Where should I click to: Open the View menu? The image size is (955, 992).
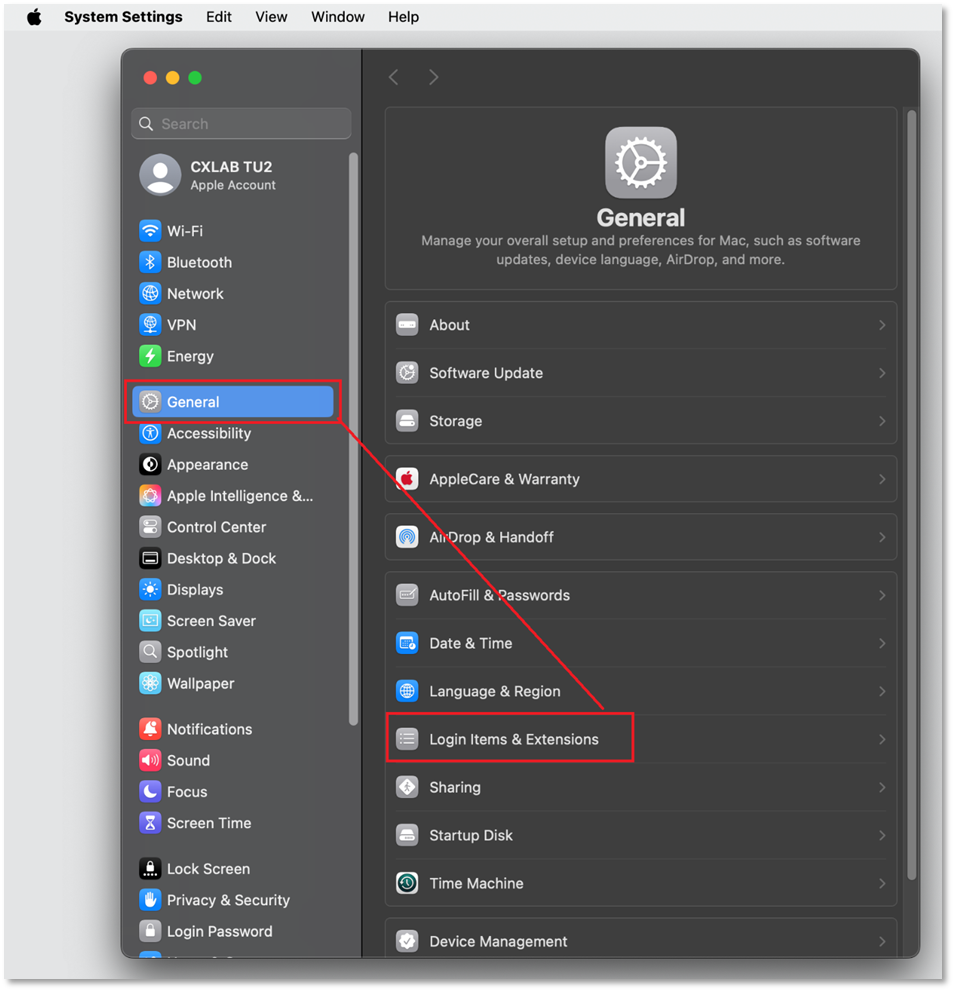click(x=271, y=17)
